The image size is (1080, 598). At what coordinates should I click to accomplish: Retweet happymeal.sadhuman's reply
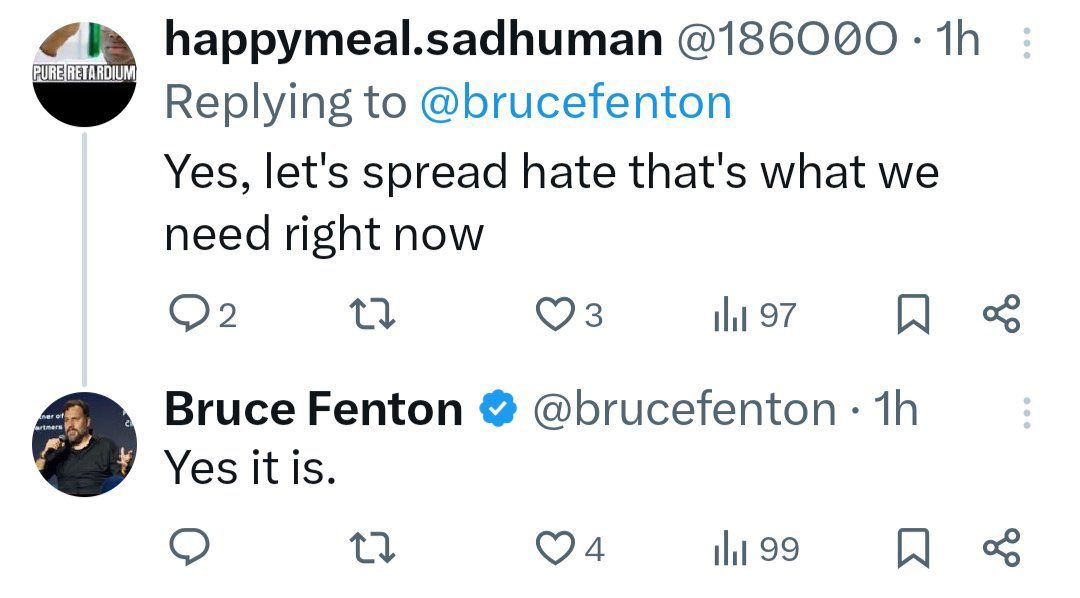(377, 317)
